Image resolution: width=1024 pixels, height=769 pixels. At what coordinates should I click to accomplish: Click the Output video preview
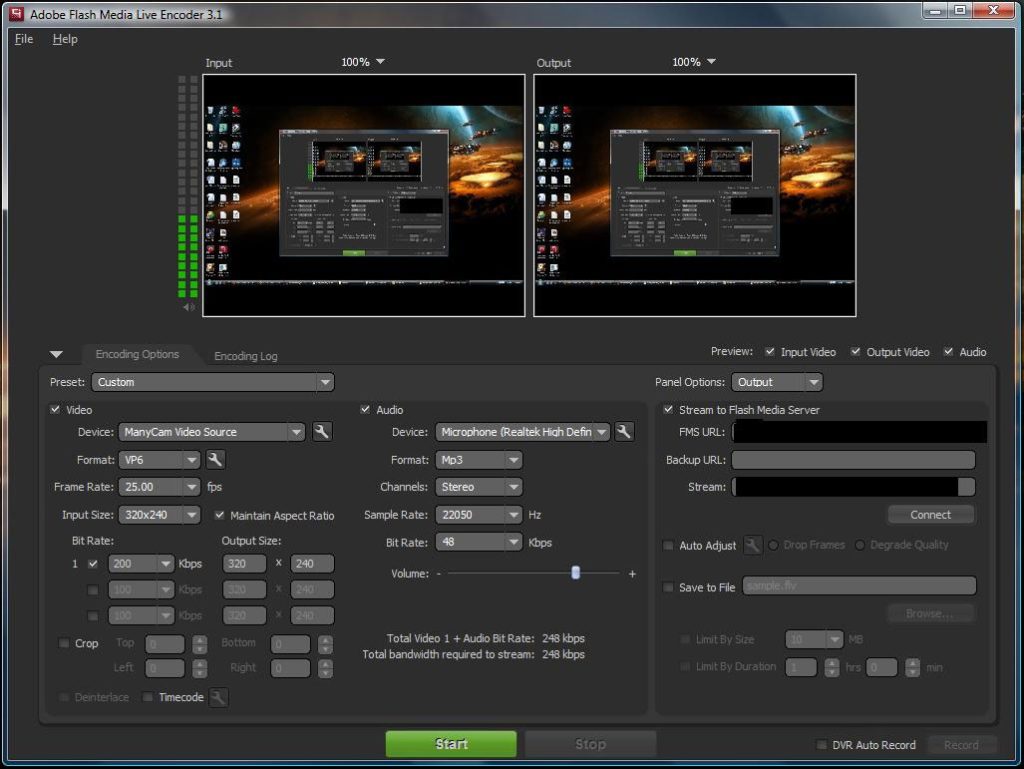(695, 195)
